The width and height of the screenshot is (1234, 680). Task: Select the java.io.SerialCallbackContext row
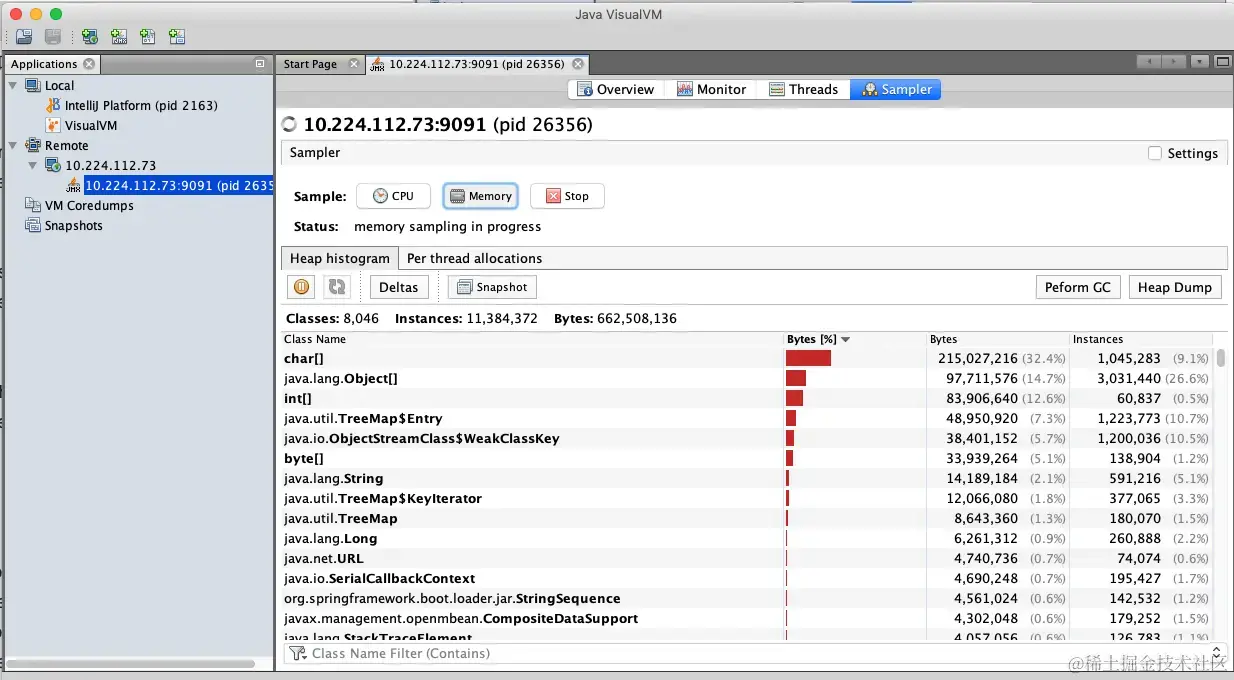point(748,578)
